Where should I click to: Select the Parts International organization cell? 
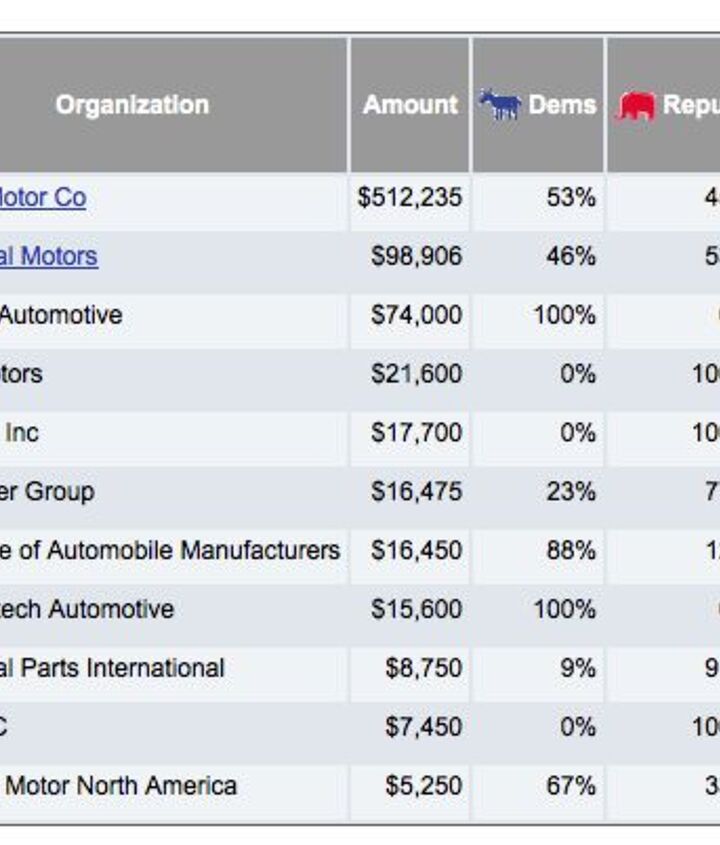pos(112,668)
